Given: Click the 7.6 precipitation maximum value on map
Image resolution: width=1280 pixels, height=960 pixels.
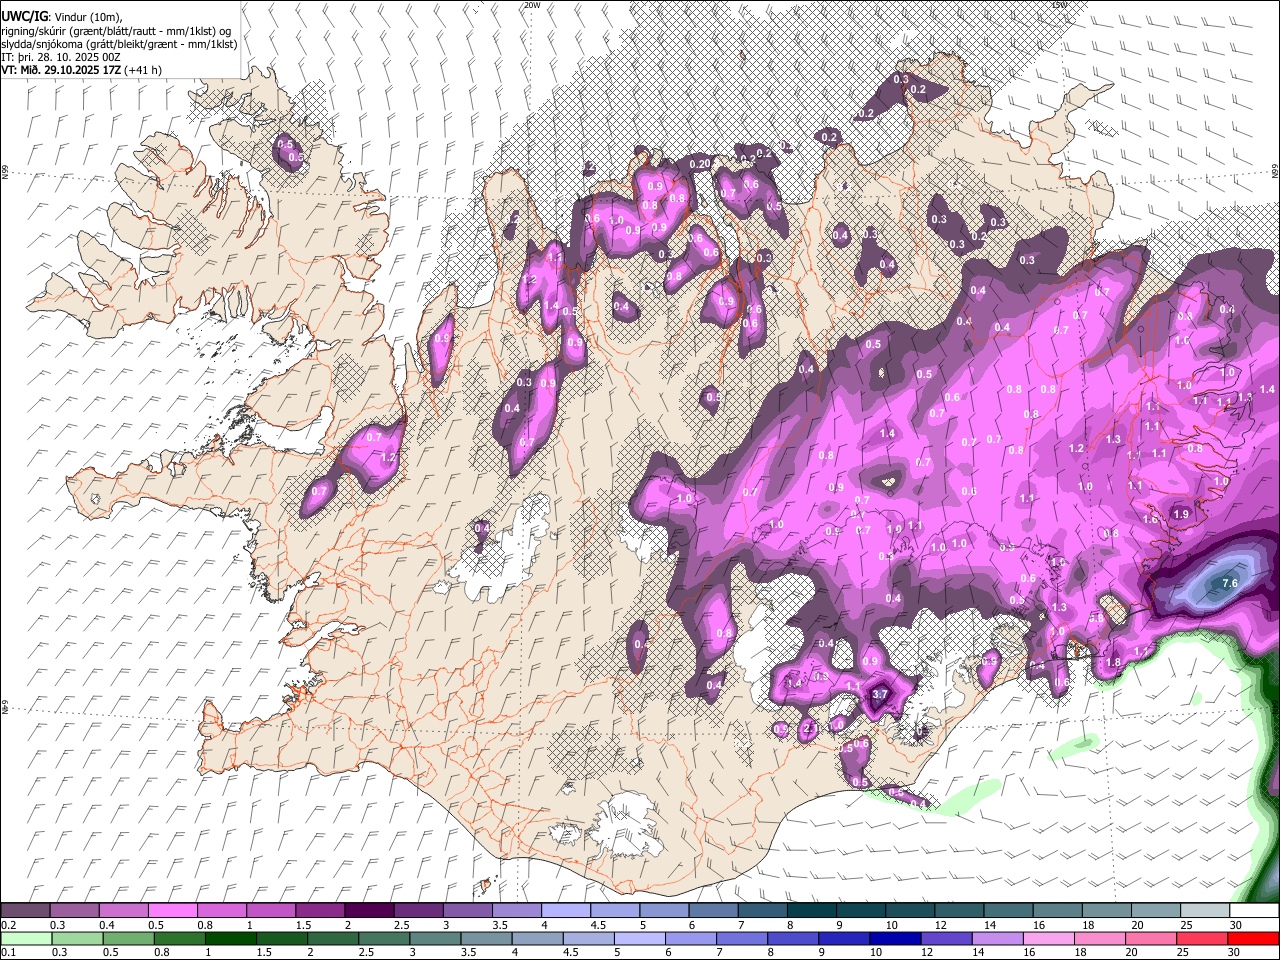Looking at the screenshot, I should [x=1230, y=584].
